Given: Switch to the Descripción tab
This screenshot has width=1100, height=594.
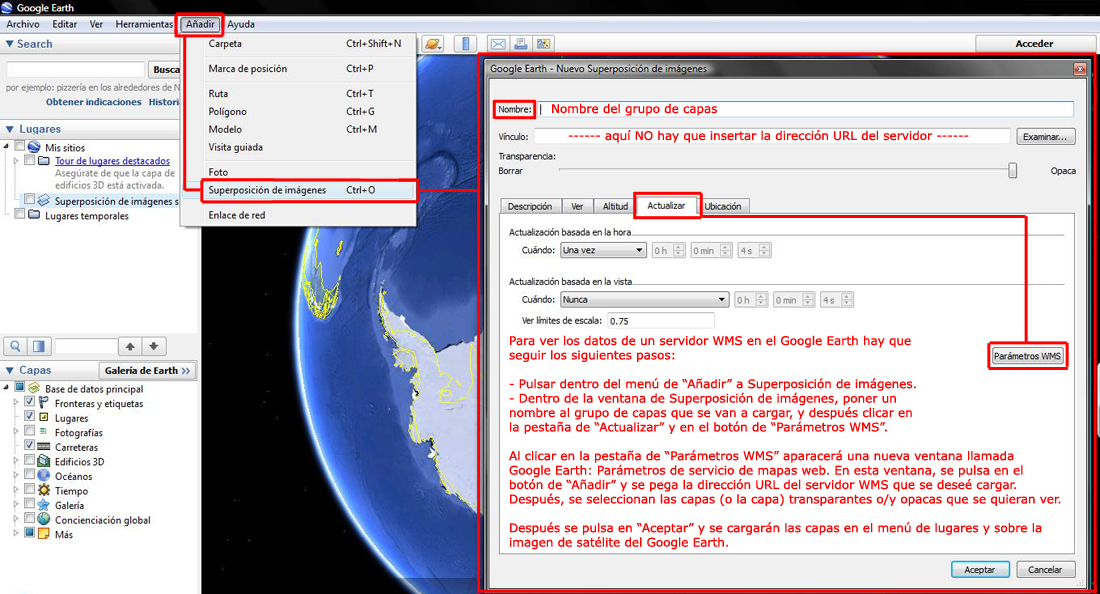Looking at the screenshot, I should [x=530, y=206].
